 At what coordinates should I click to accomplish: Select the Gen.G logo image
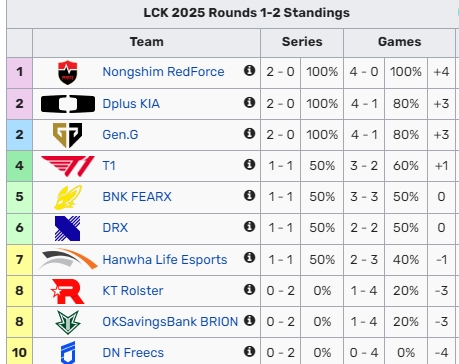coord(68,135)
